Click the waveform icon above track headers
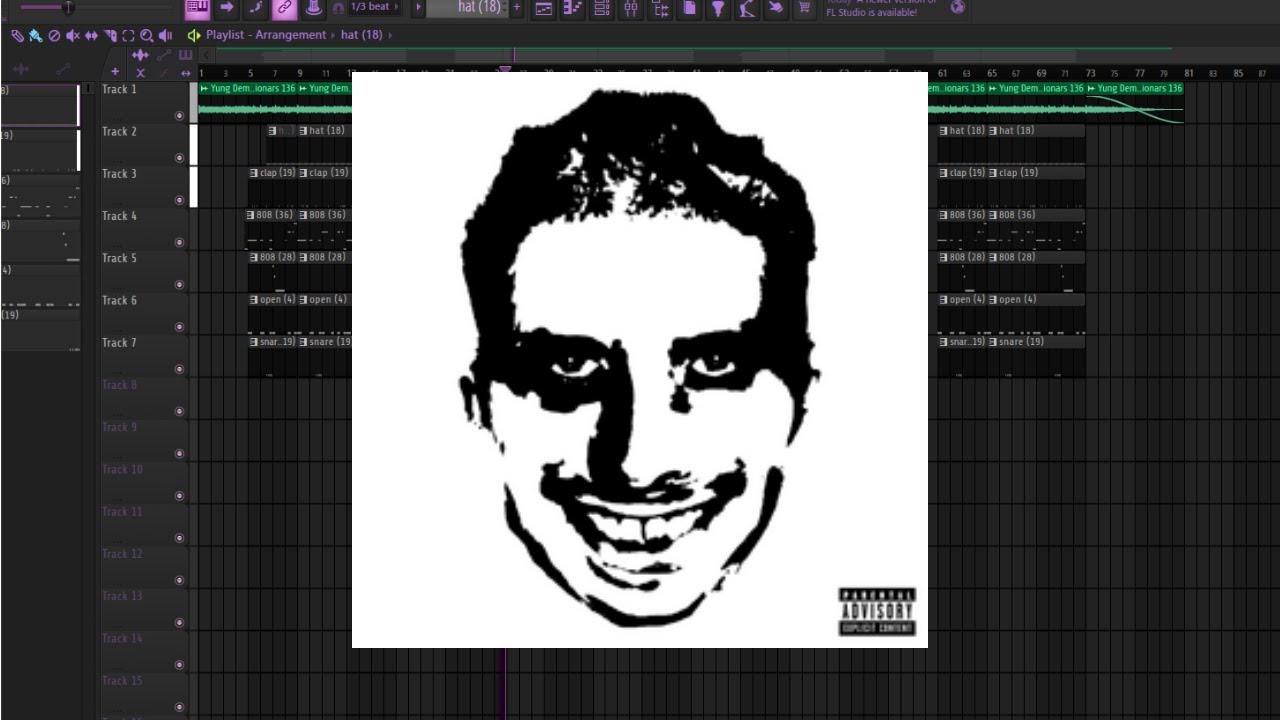1280x720 pixels. click(140, 55)
